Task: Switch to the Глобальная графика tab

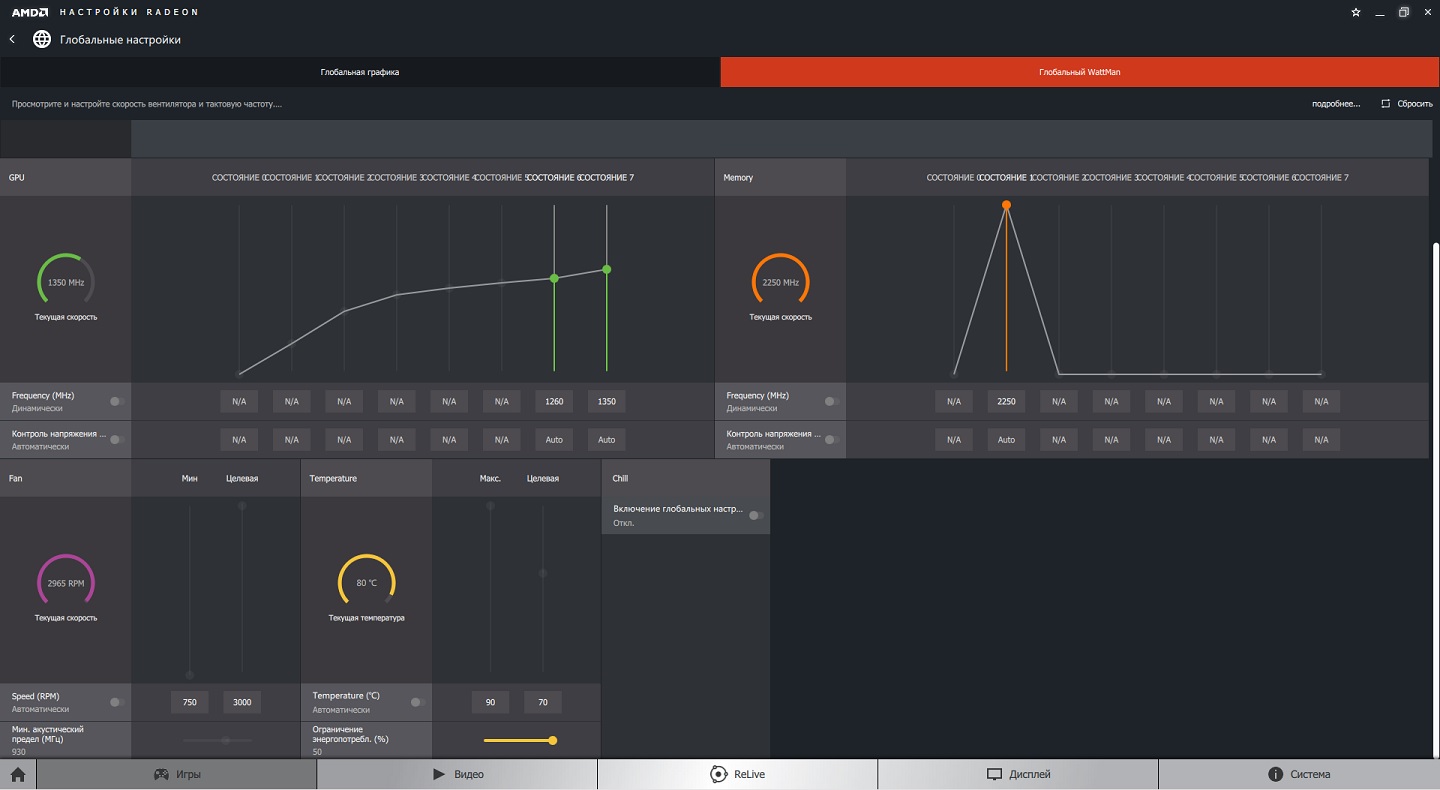Action: 360,72
